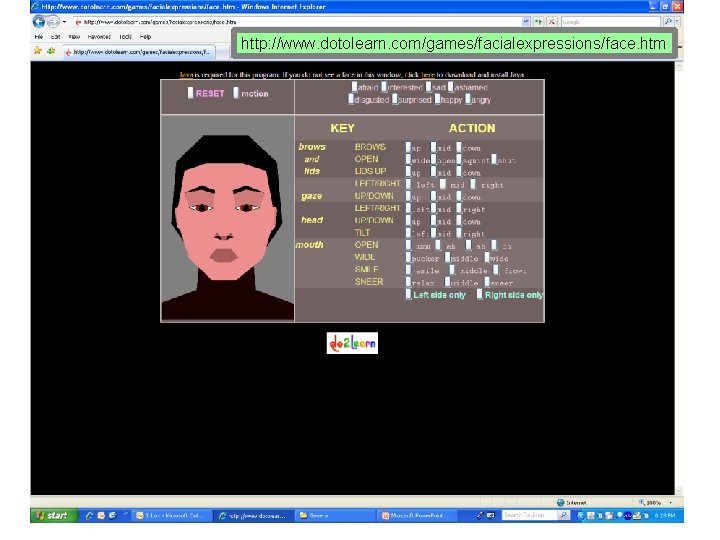Image resolution: width=720 pixels, height=540 pixels.
Task: Open the zoom level dropdown in status bar
Action: pyautogui.click(x=670, y=502)
